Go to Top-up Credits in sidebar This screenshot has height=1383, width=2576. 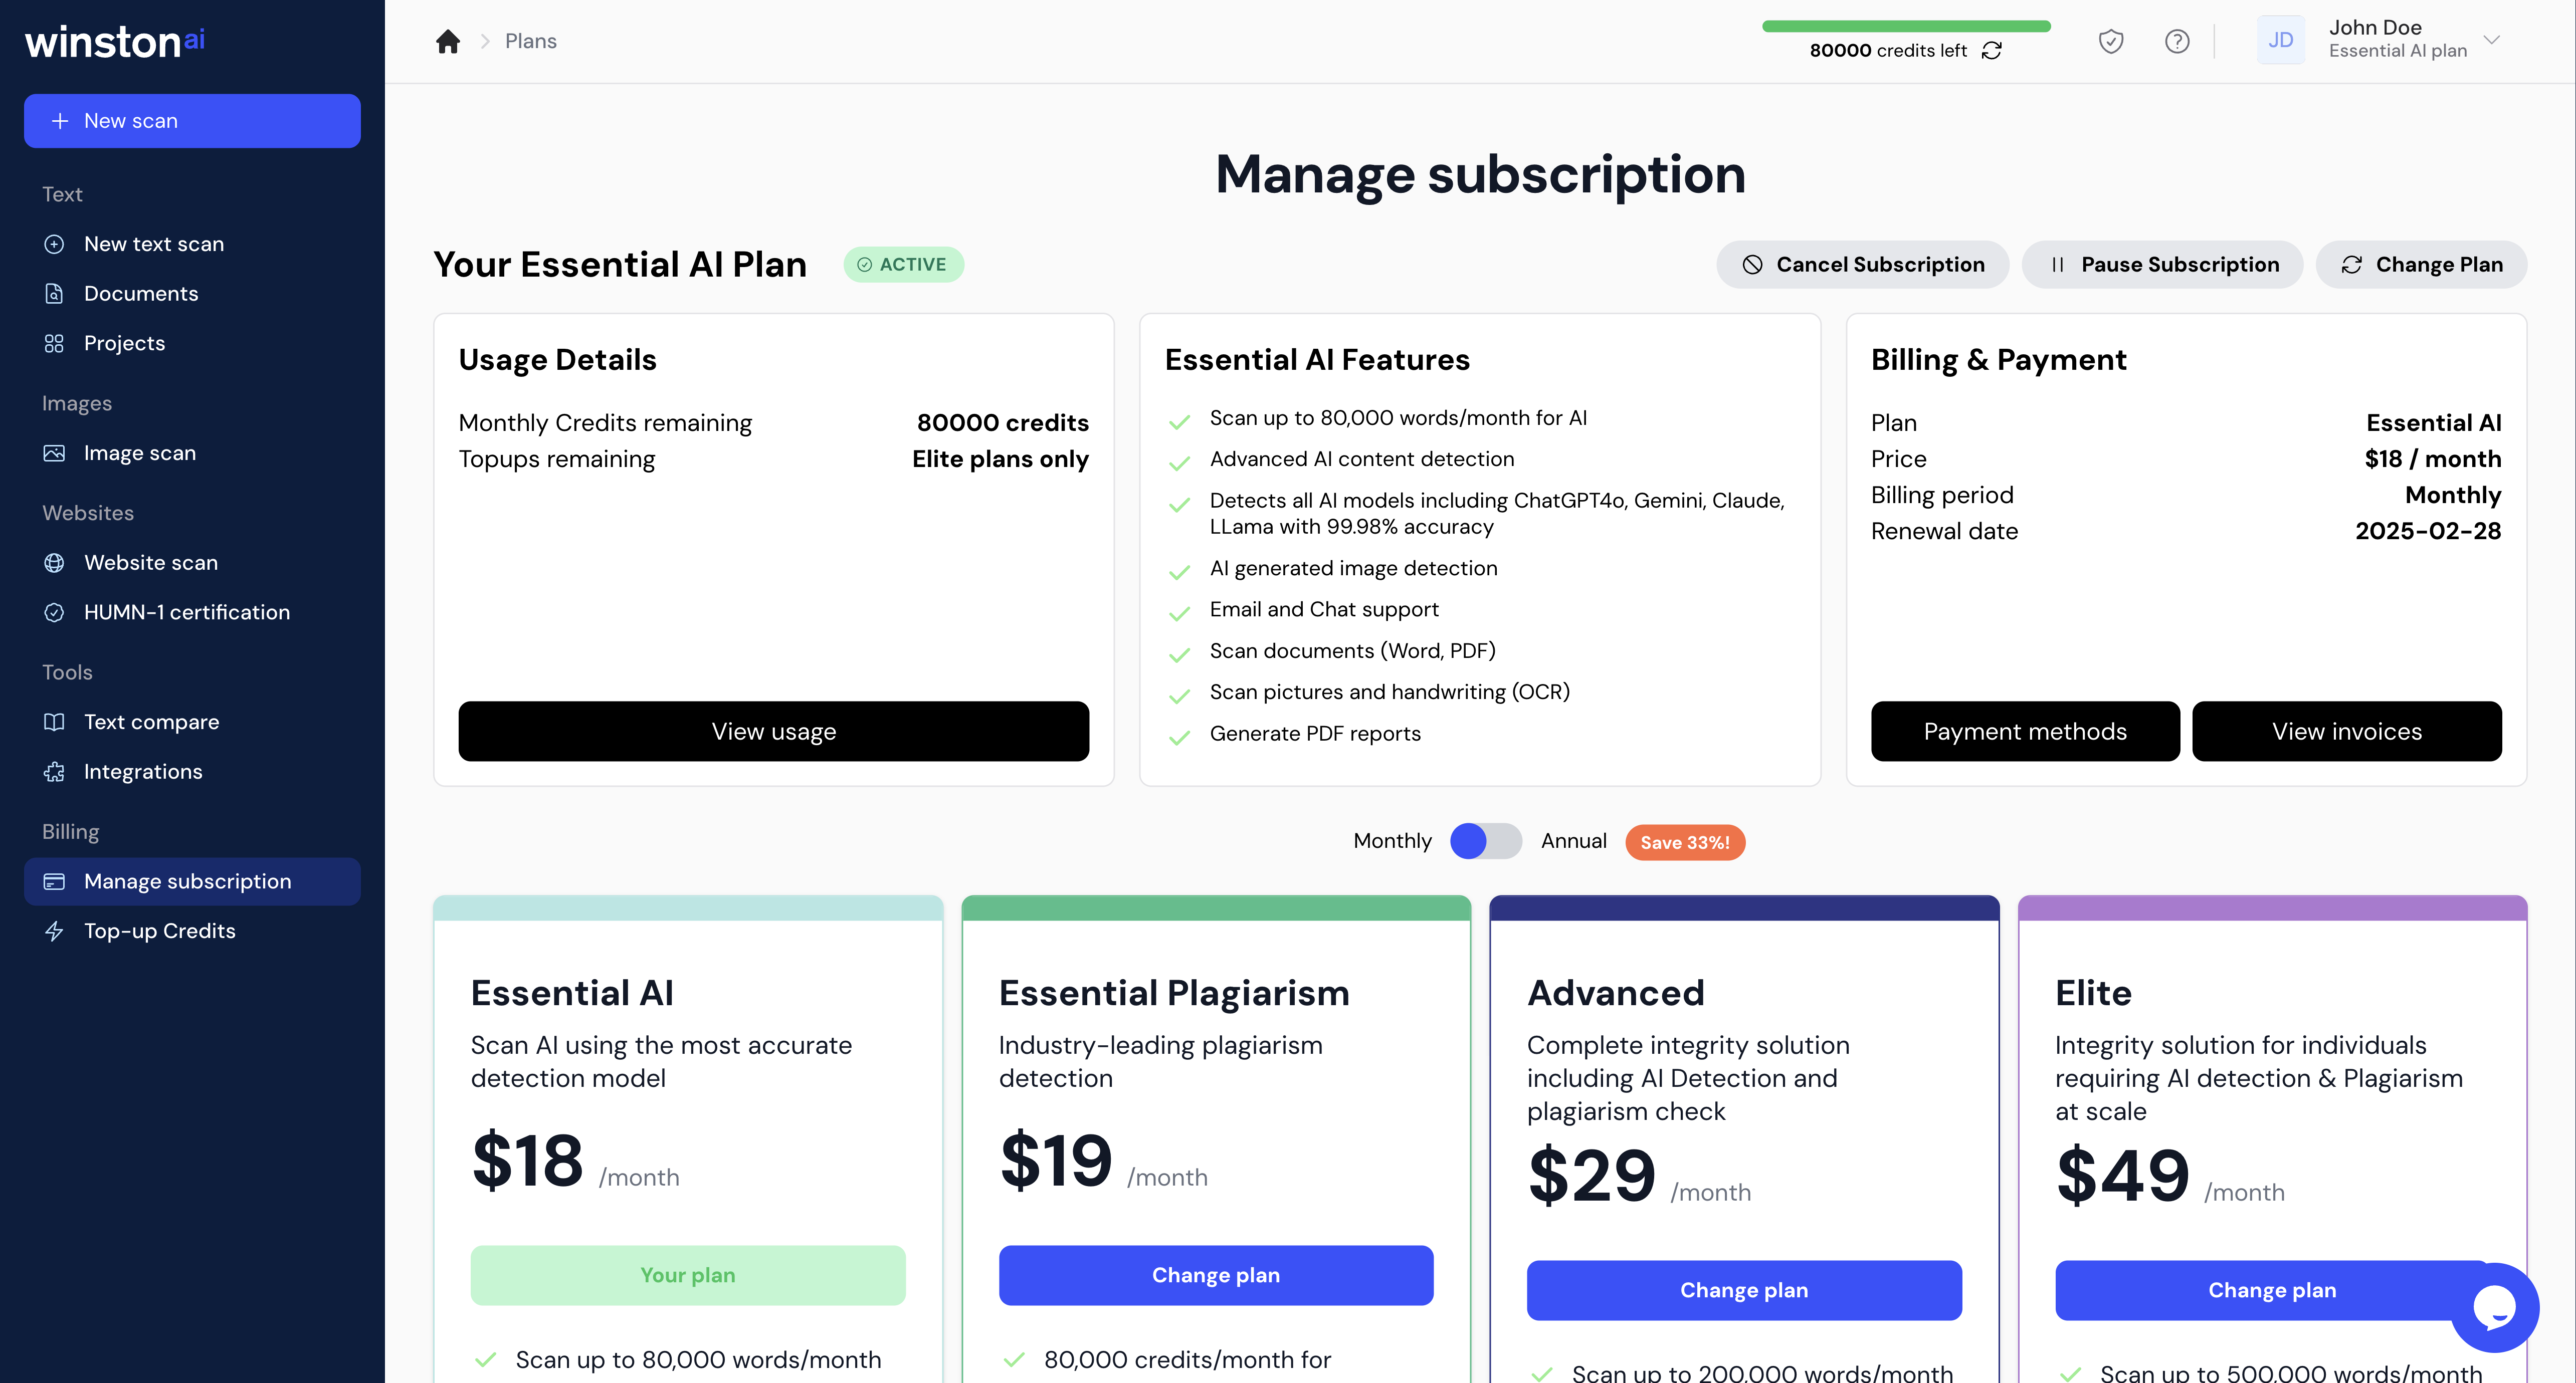(160, 931)
